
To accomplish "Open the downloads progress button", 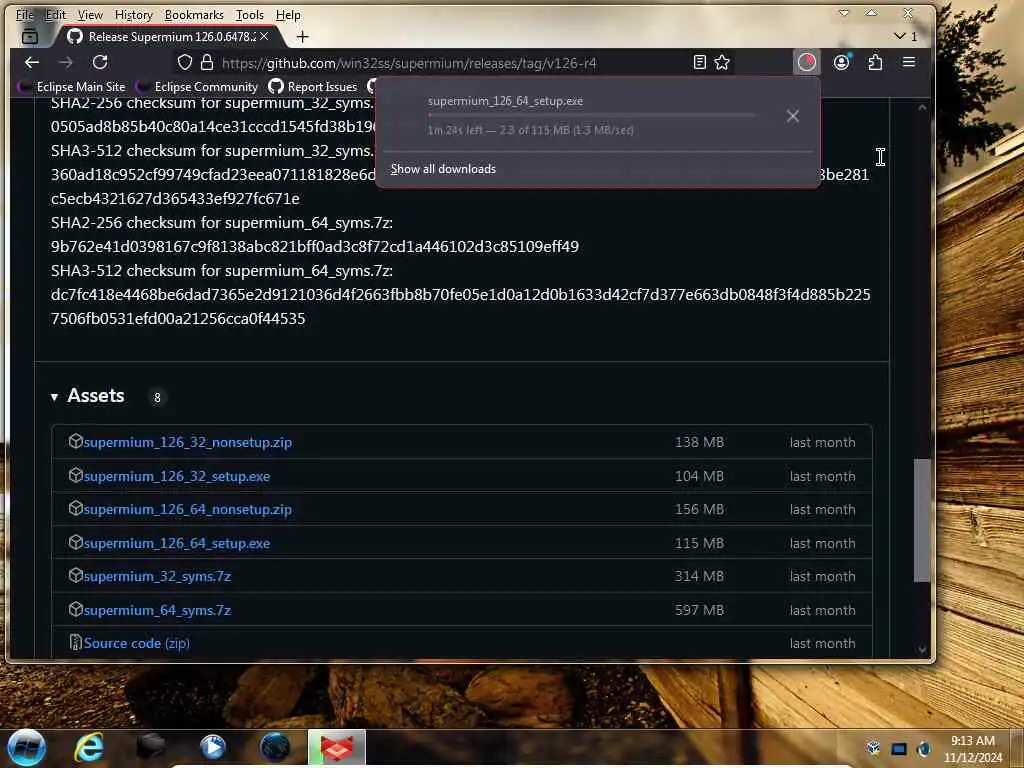I will pos(807,63).
